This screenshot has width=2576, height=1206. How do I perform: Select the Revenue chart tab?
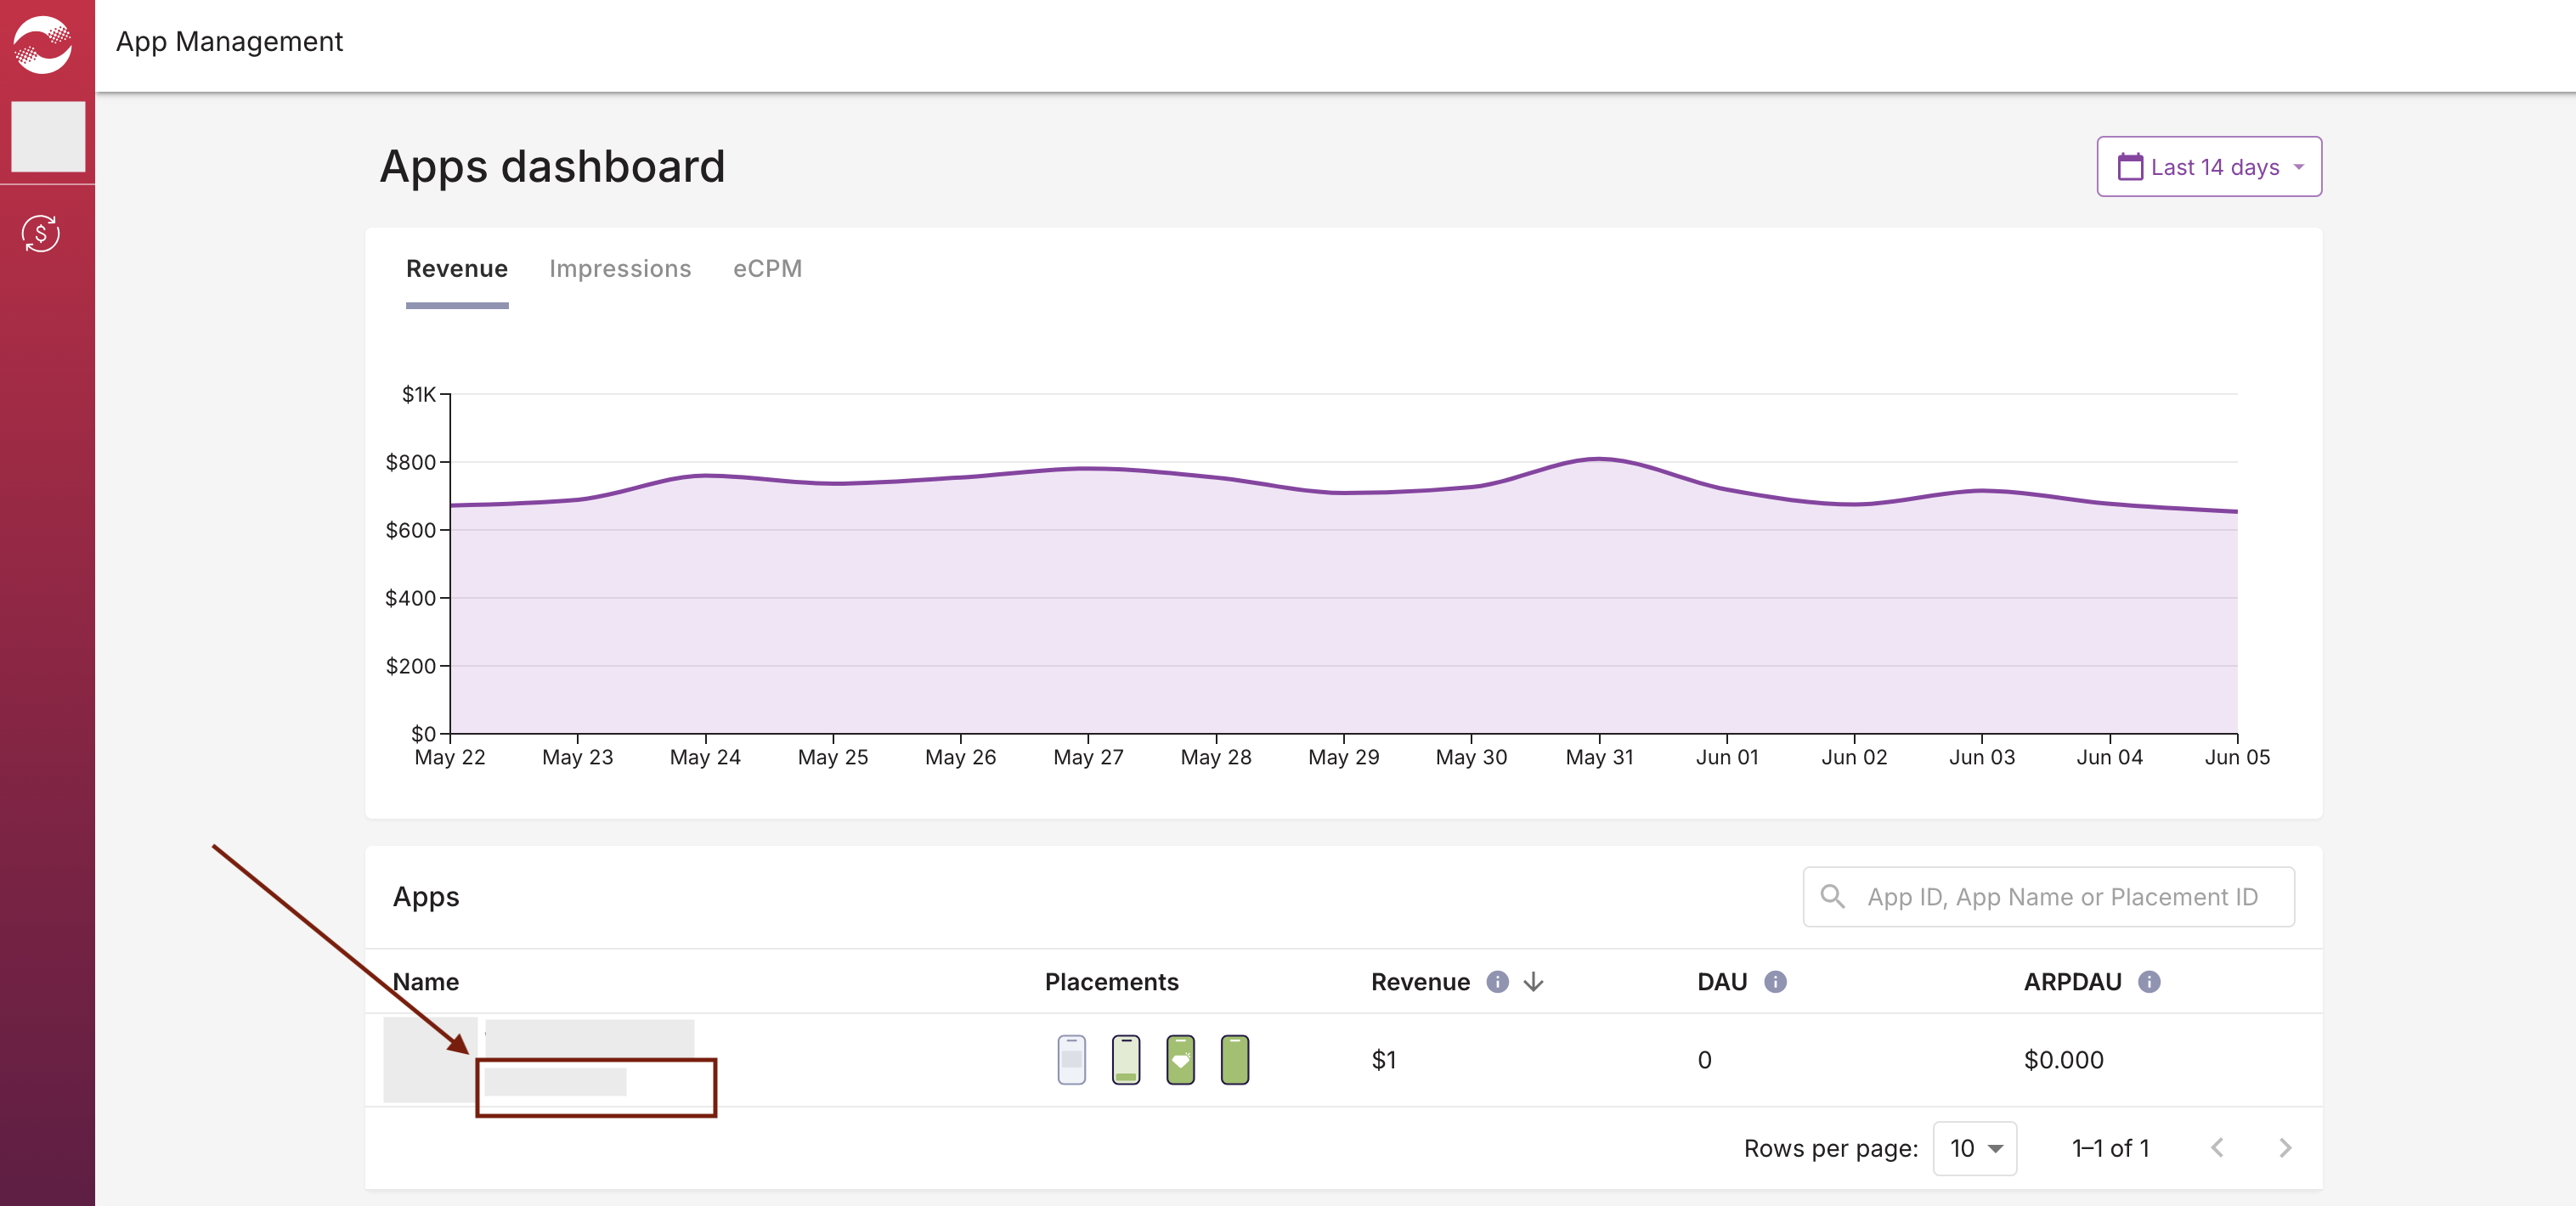tap(456, 269)
